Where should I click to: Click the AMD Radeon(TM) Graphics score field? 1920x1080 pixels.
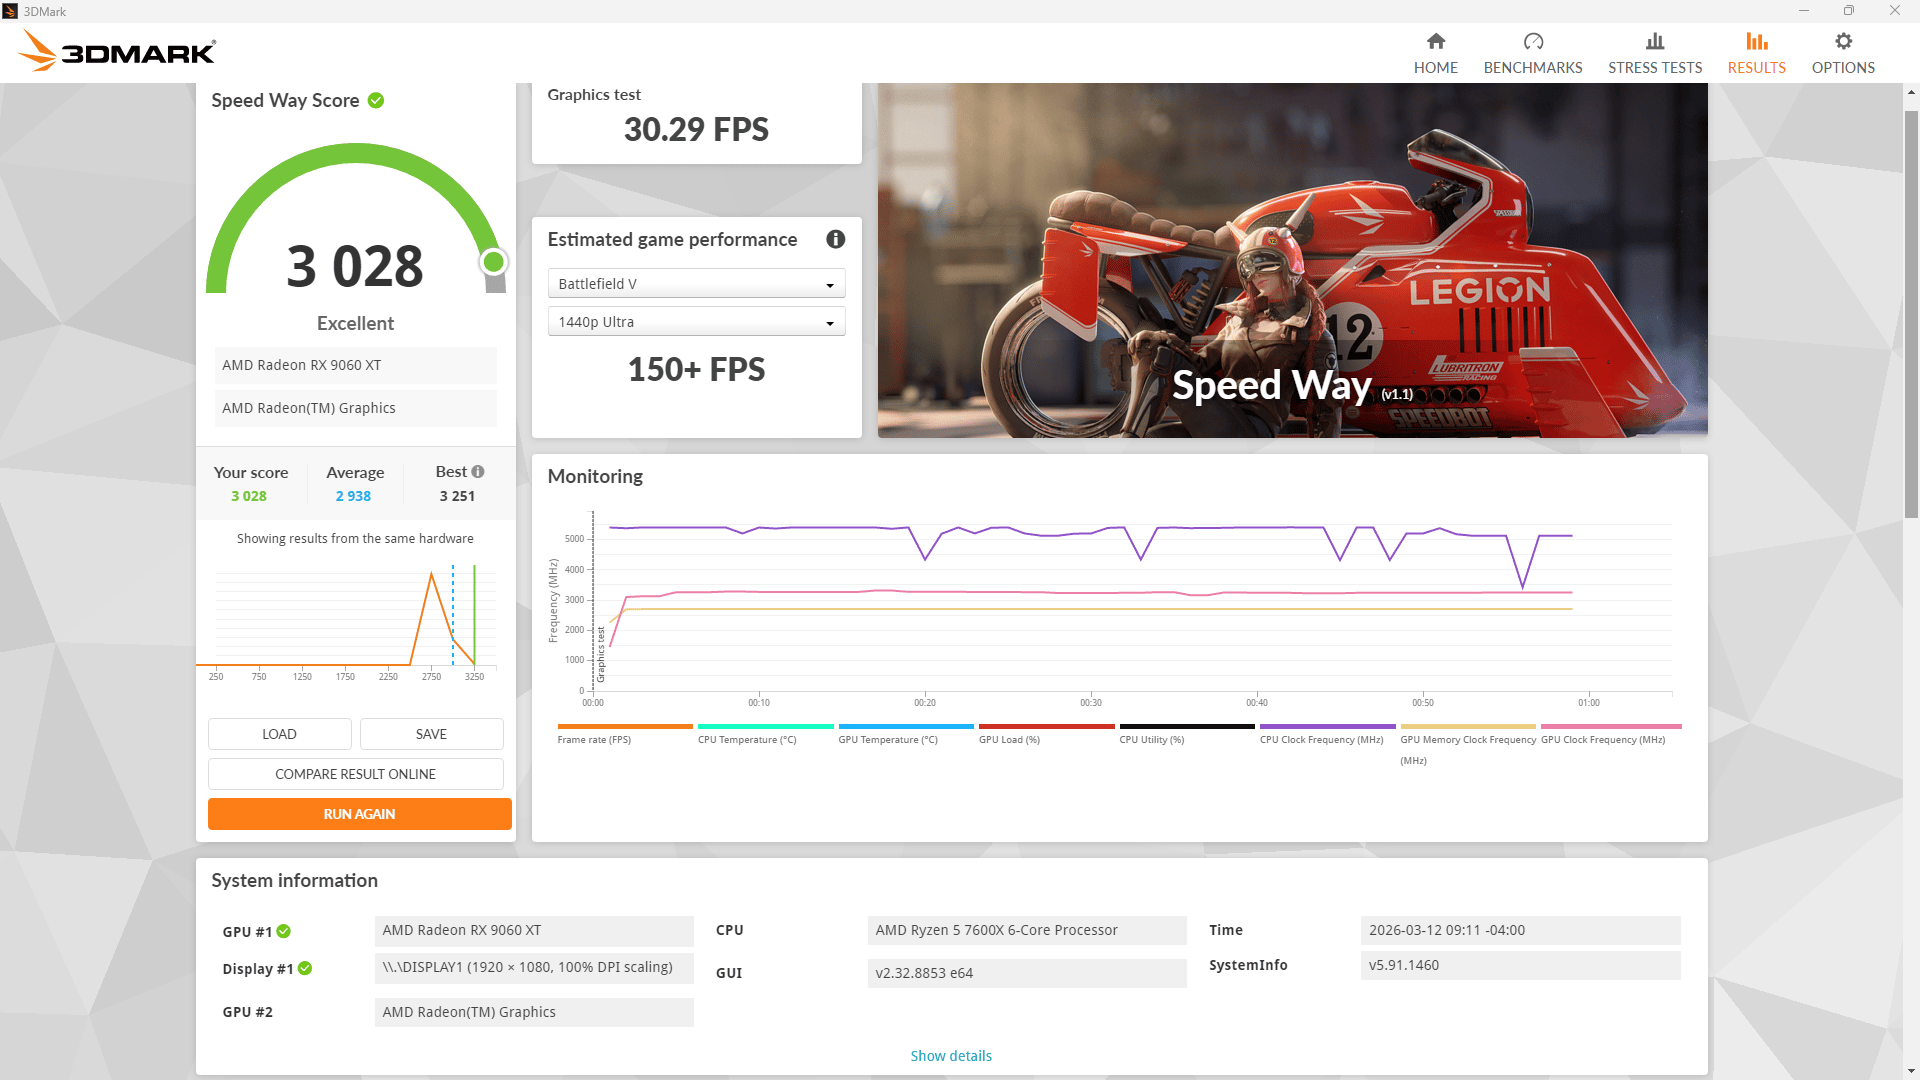click(x=355, y=408)
